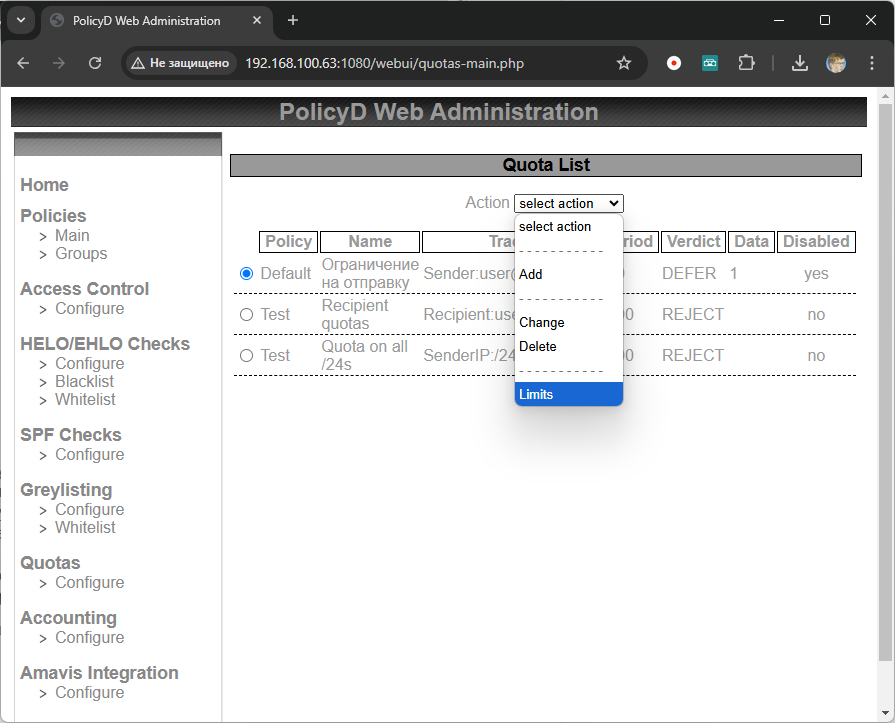Image resolution: width=895 pixels, height=723 pixels.
Task: Choose 'select action' option in dropdown list
Action: [x=569, y=227]
